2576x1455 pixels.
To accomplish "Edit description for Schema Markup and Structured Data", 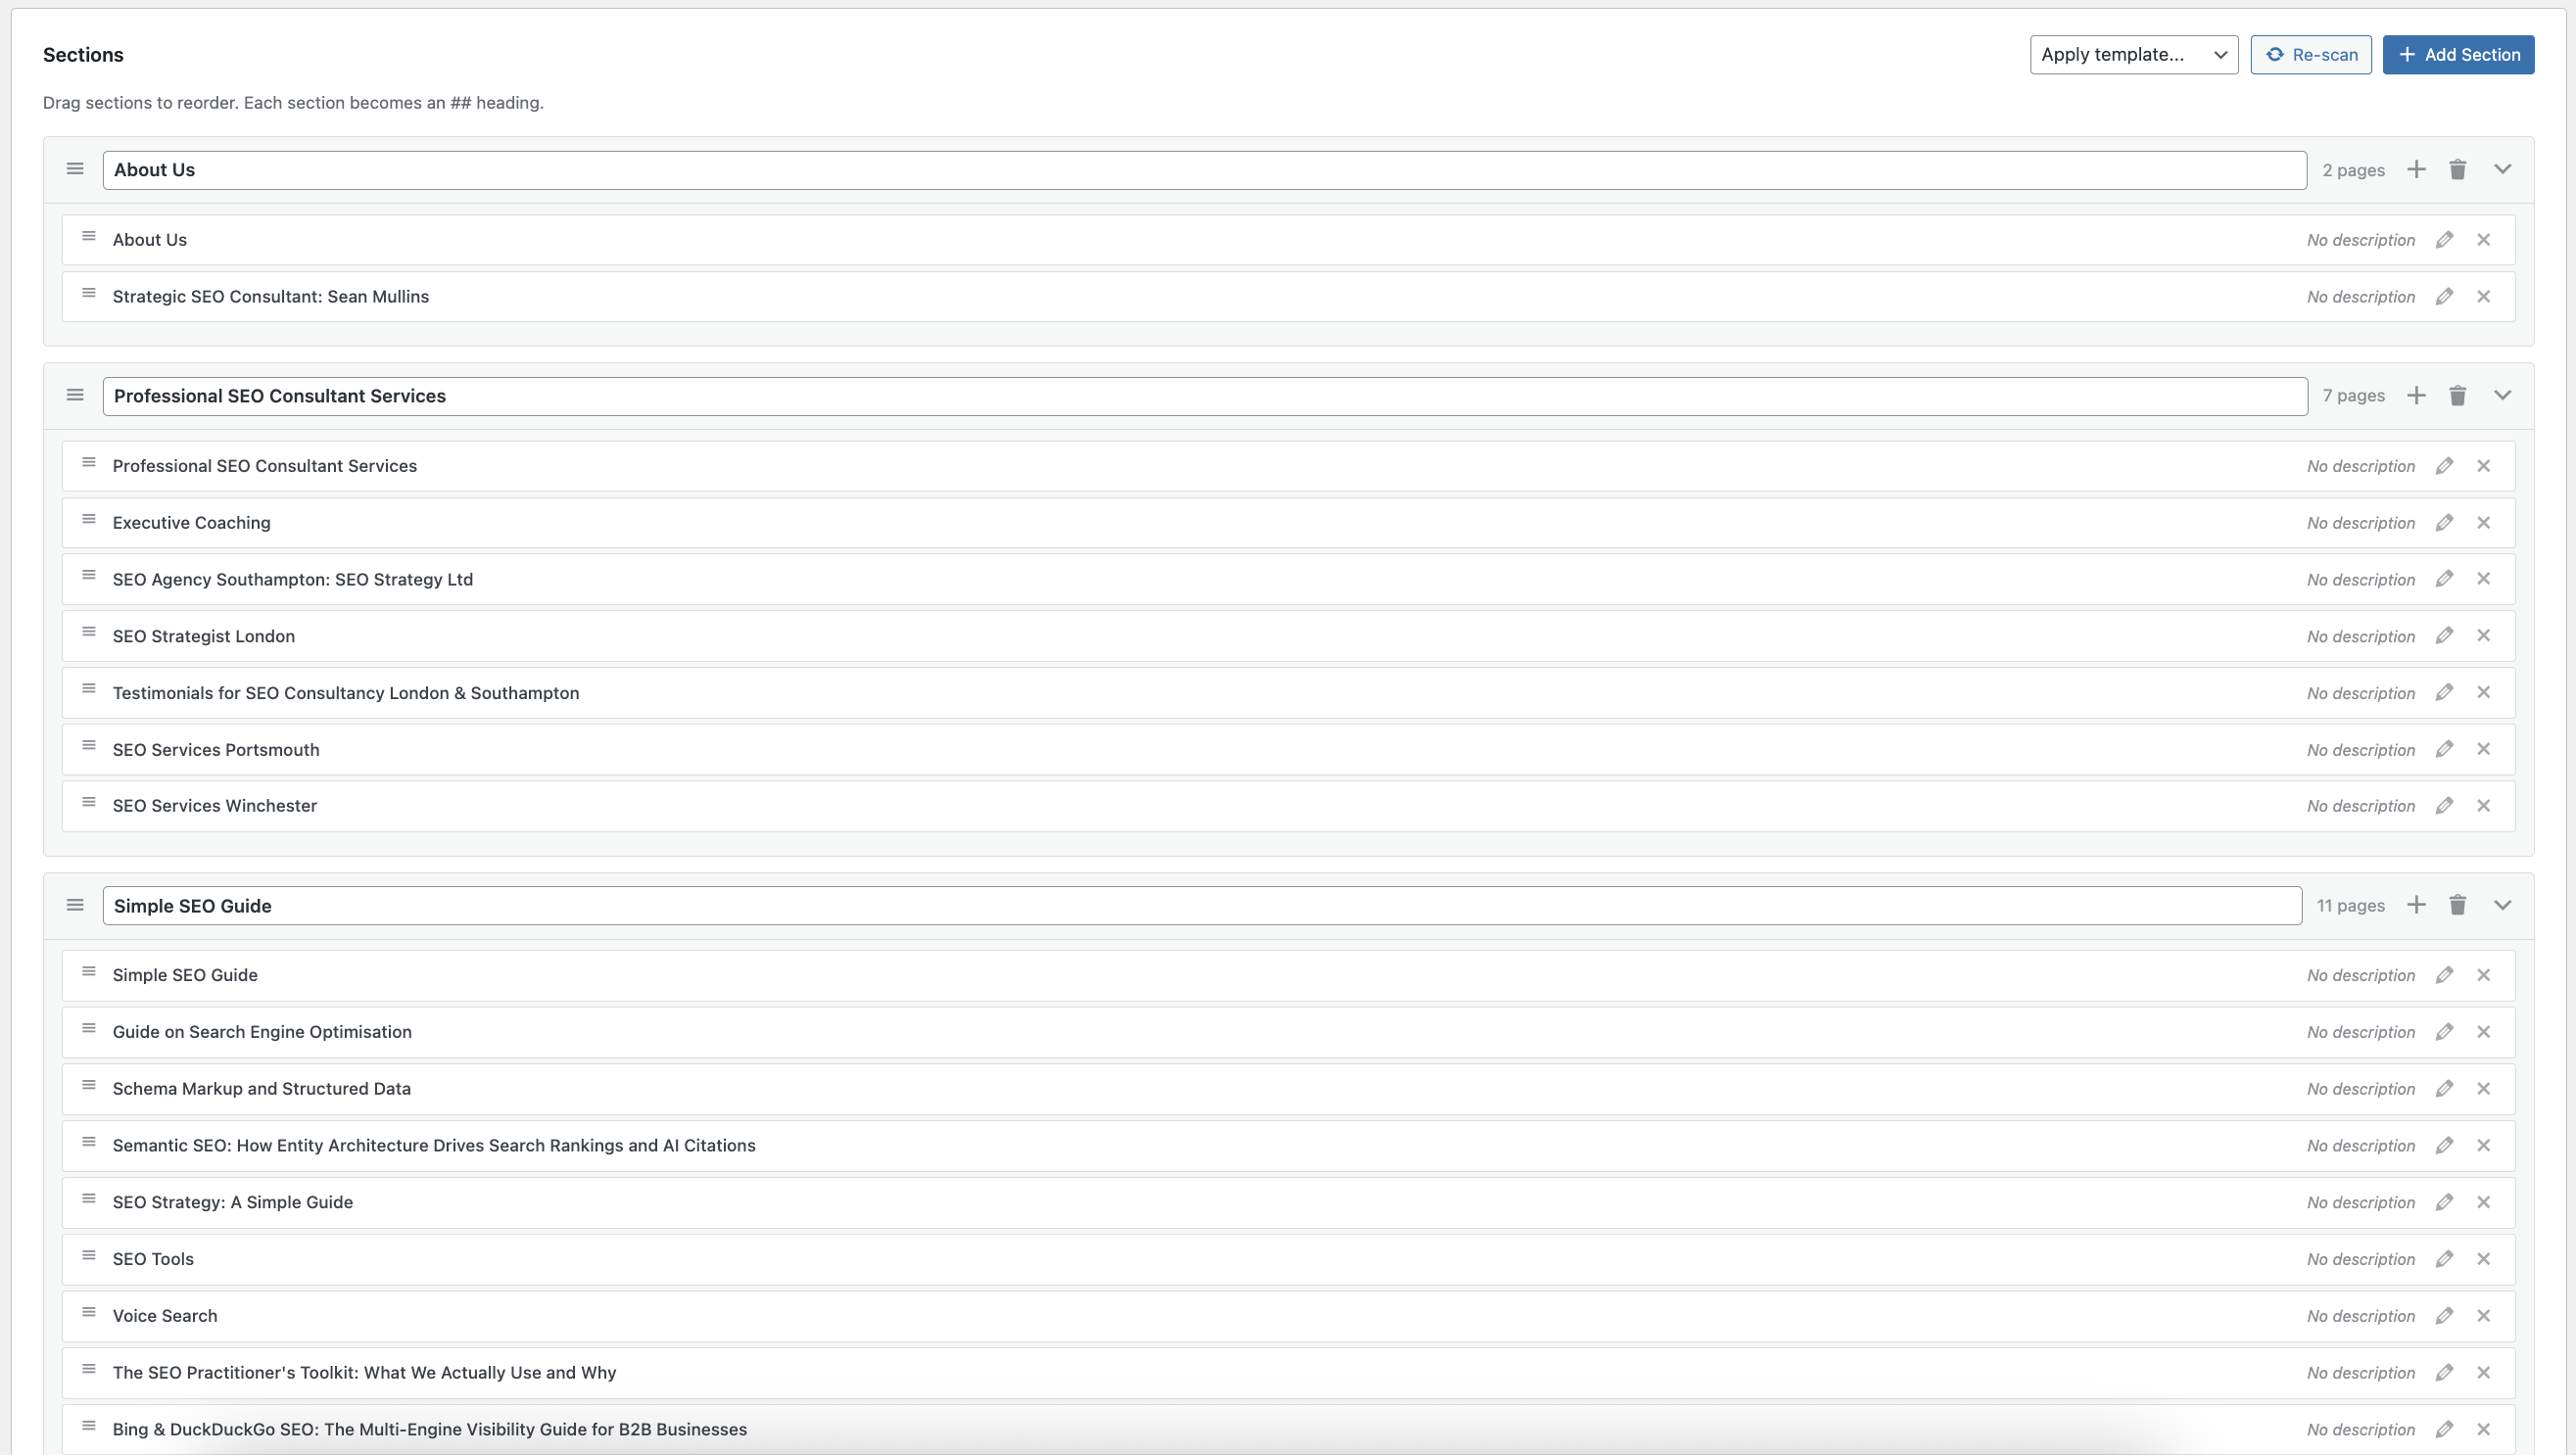I will click(x=2446, y=1088).
